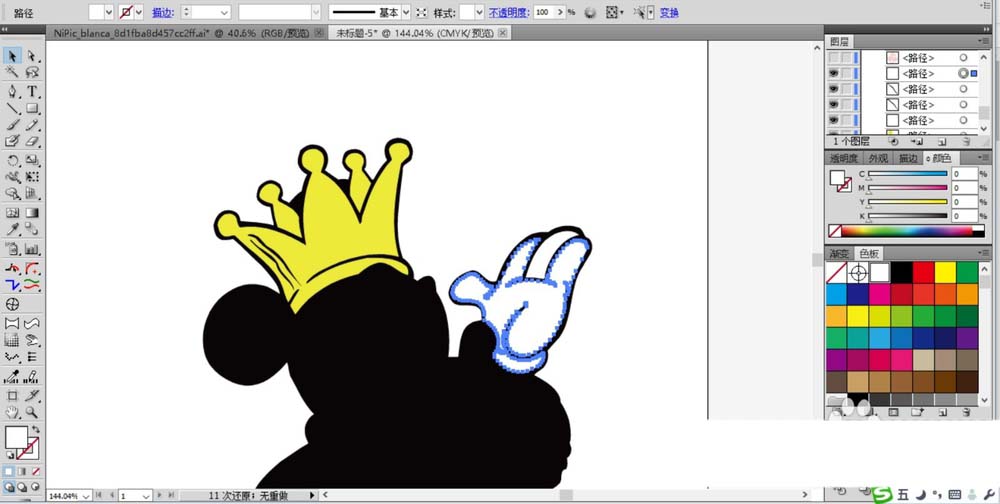Set paint mode to None in toolbox
The width and height of the screenshot is (1000, 504).
[x=36, y=471]
